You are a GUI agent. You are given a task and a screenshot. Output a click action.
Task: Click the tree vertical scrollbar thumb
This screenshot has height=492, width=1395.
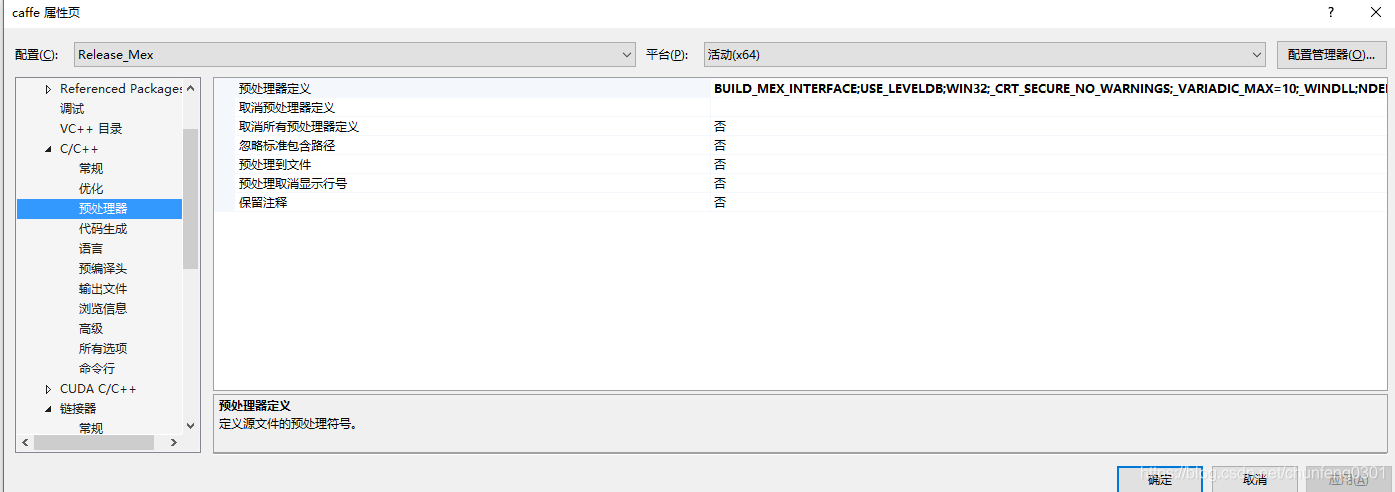click(x=191, y=199)
